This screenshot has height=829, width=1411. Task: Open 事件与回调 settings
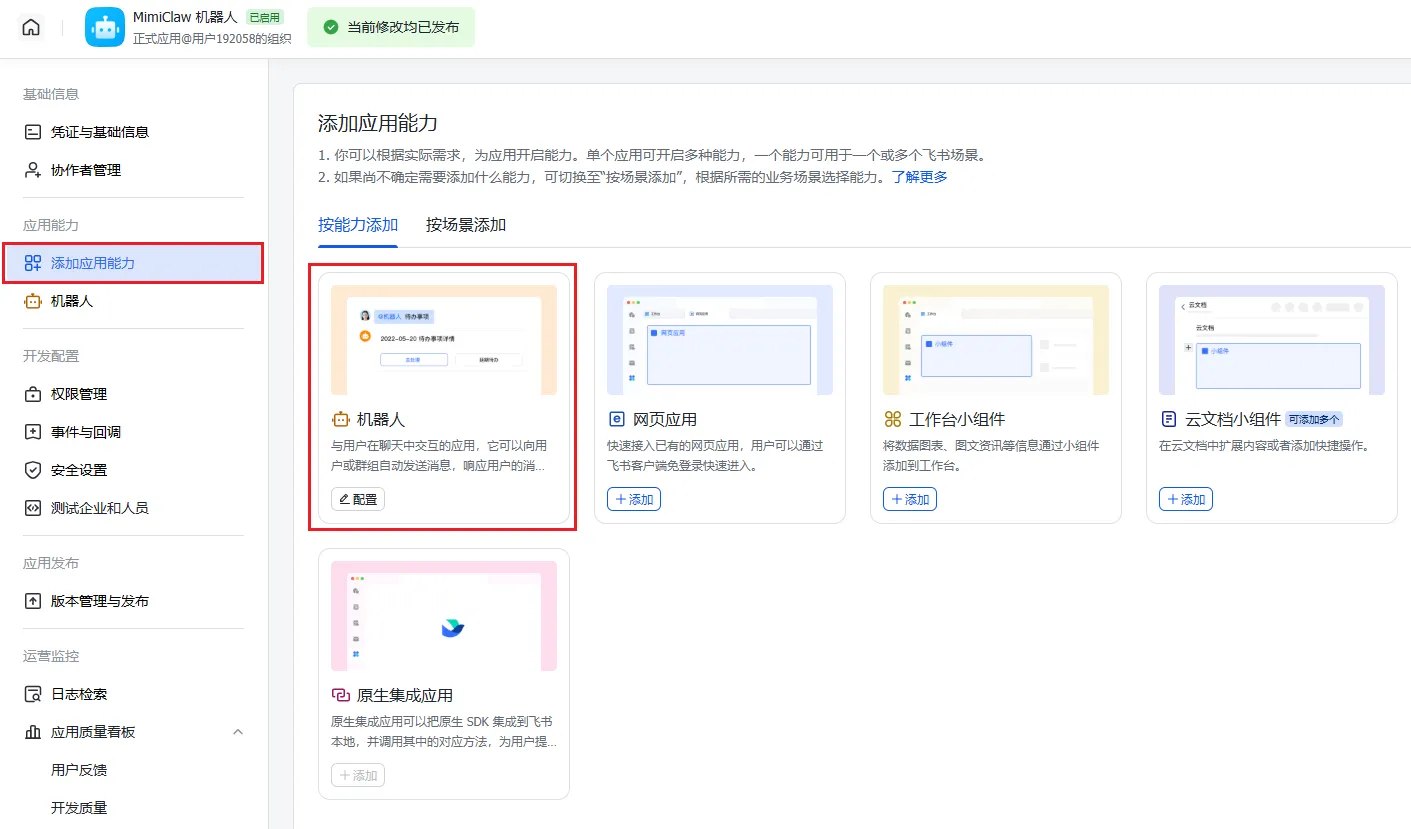pyautogui.click(x=86, y=432)
